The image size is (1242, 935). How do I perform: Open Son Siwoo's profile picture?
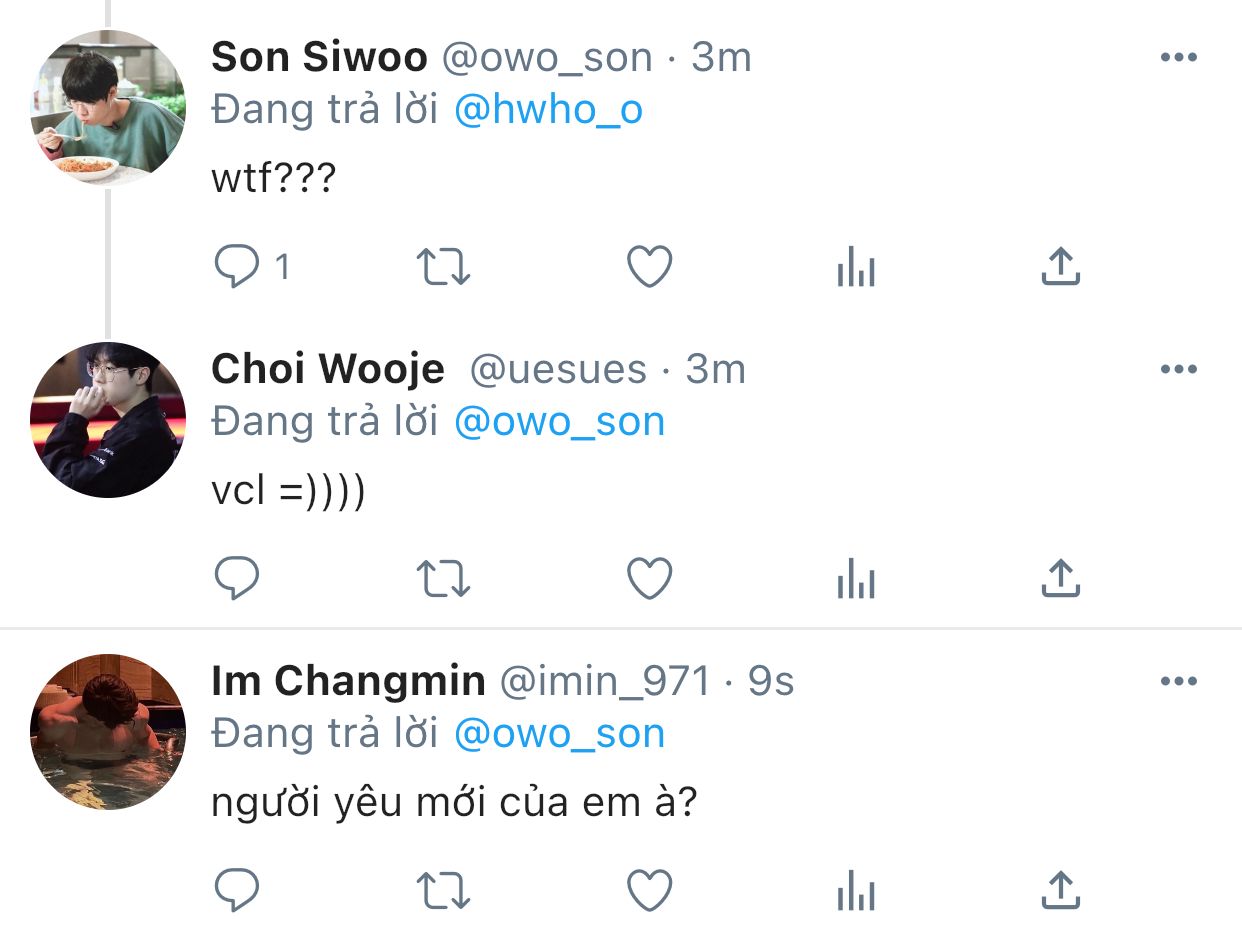[x=108, y=109]
